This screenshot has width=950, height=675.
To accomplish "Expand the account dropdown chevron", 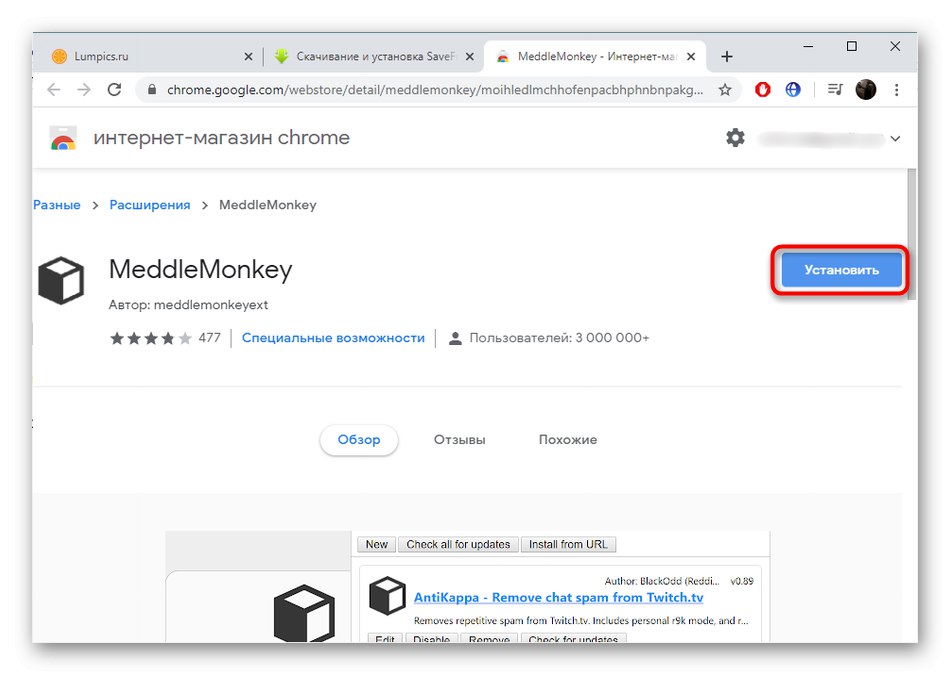I will click(x=895, y=139).
